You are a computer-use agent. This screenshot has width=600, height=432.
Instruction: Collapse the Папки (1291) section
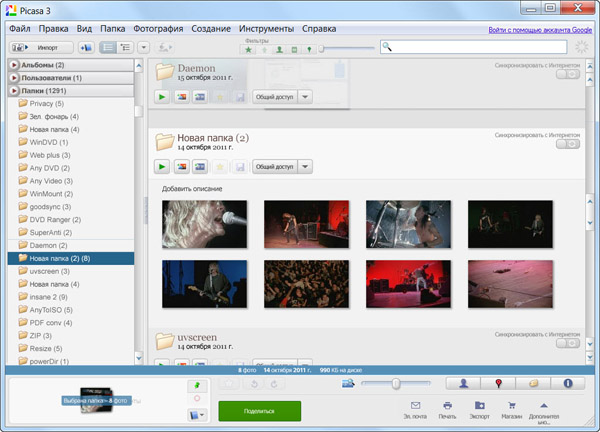click(14, 91)
